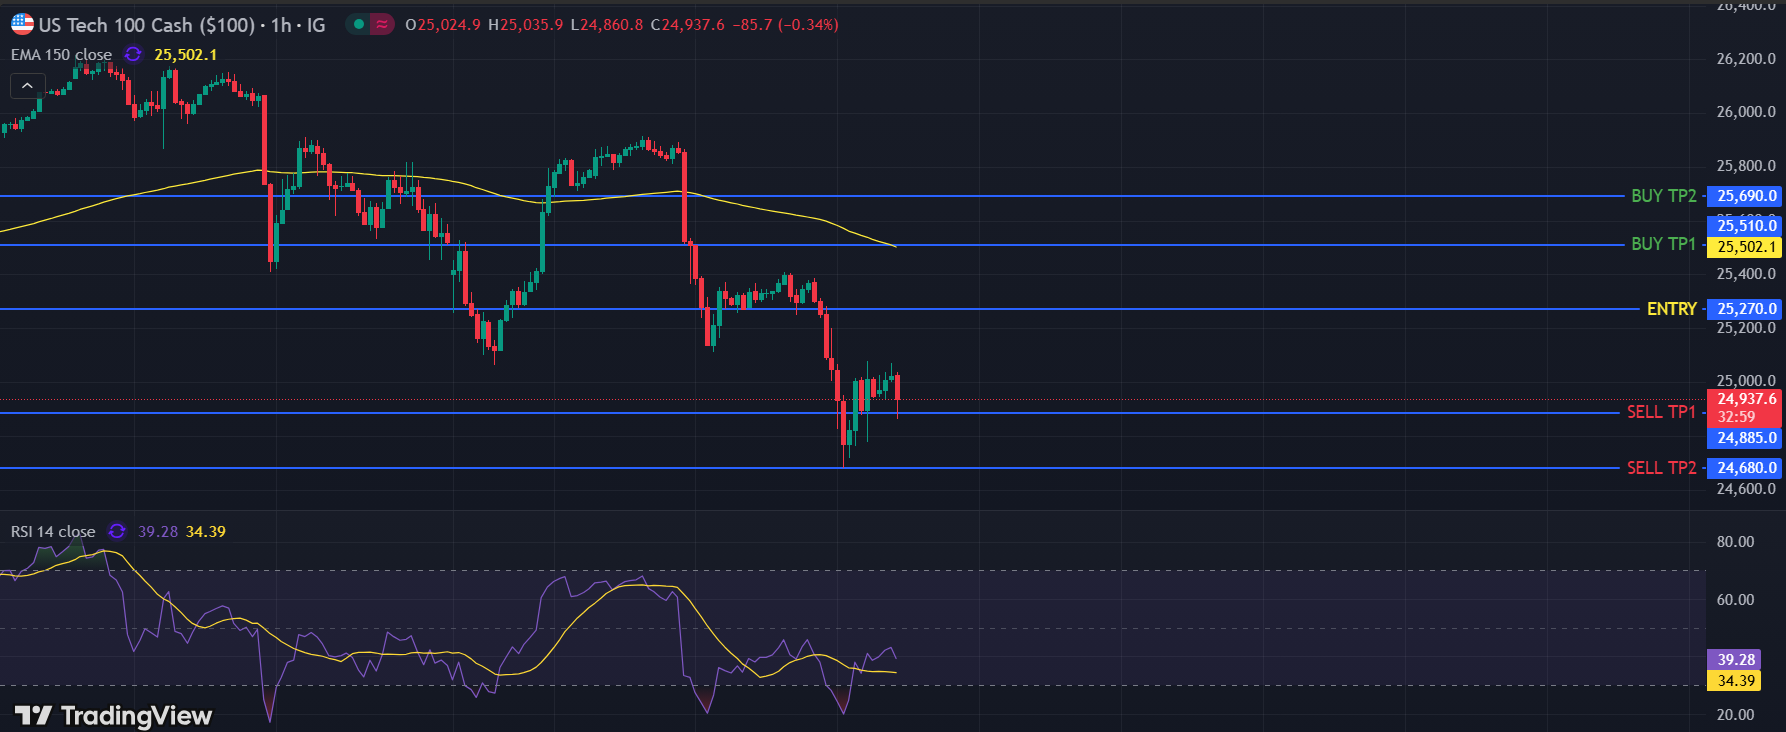This screenshot has width=1786, height=732.
Task: Select the EMA 150 close indicator label
Action: [61, 55]
